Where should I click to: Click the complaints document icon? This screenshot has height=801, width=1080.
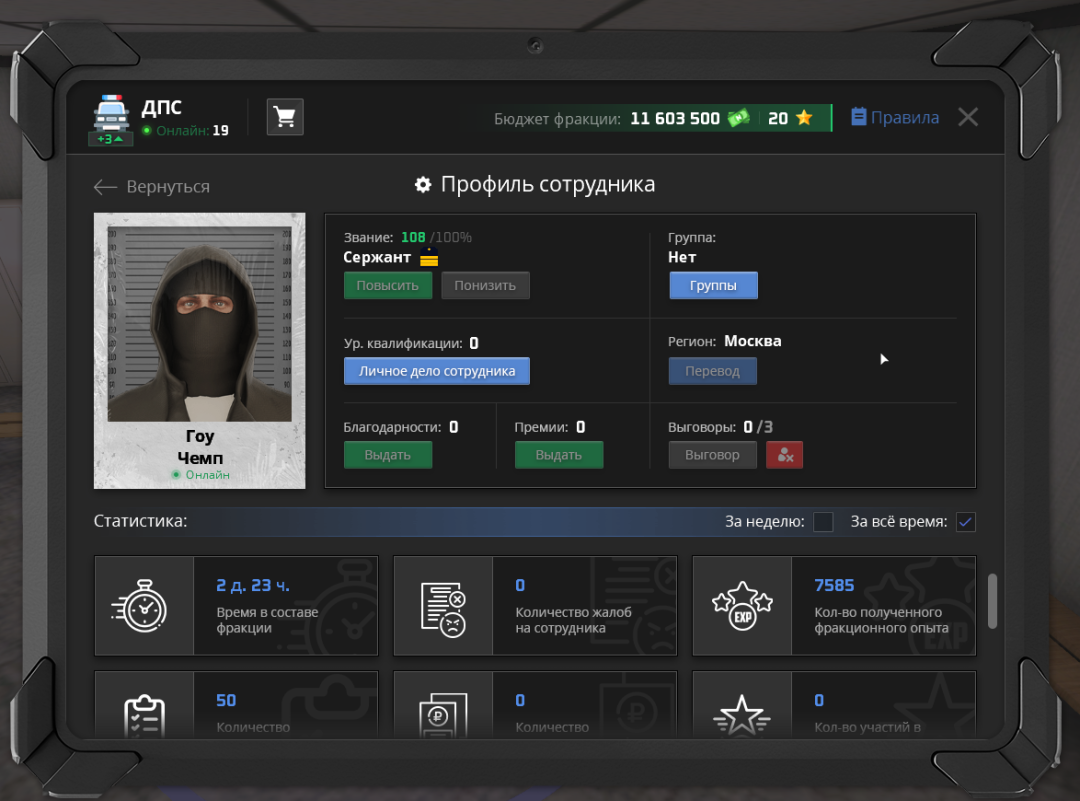[x=444, y=609]
